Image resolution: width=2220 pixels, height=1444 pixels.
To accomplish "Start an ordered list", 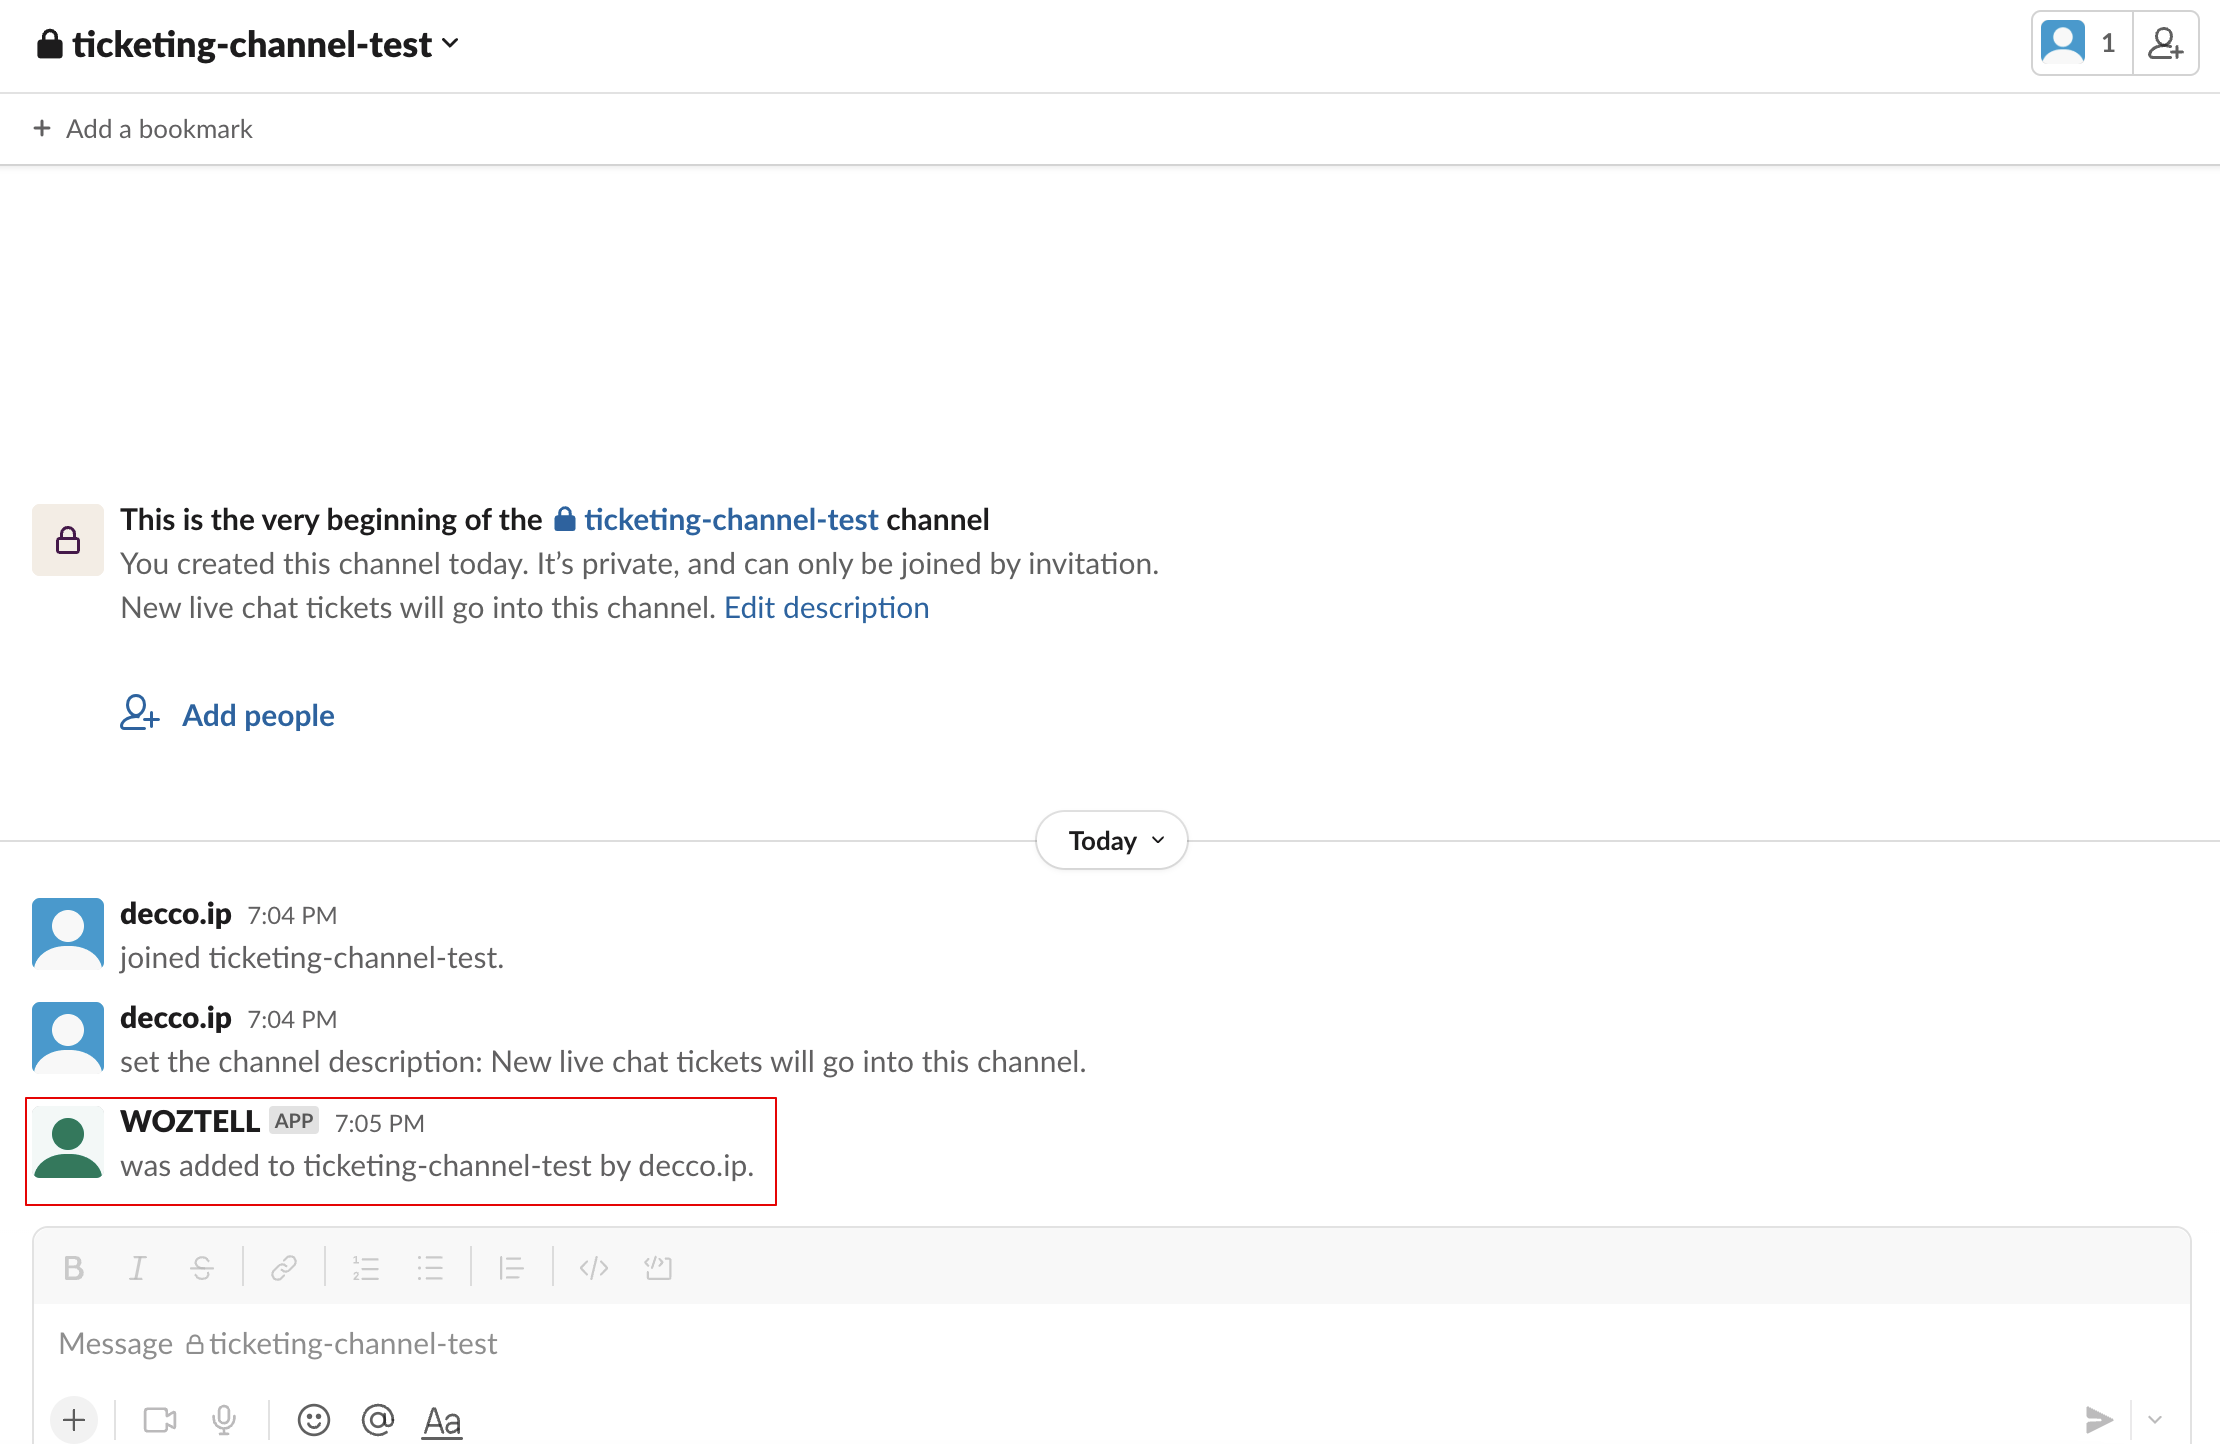I will pos(366,1268).
